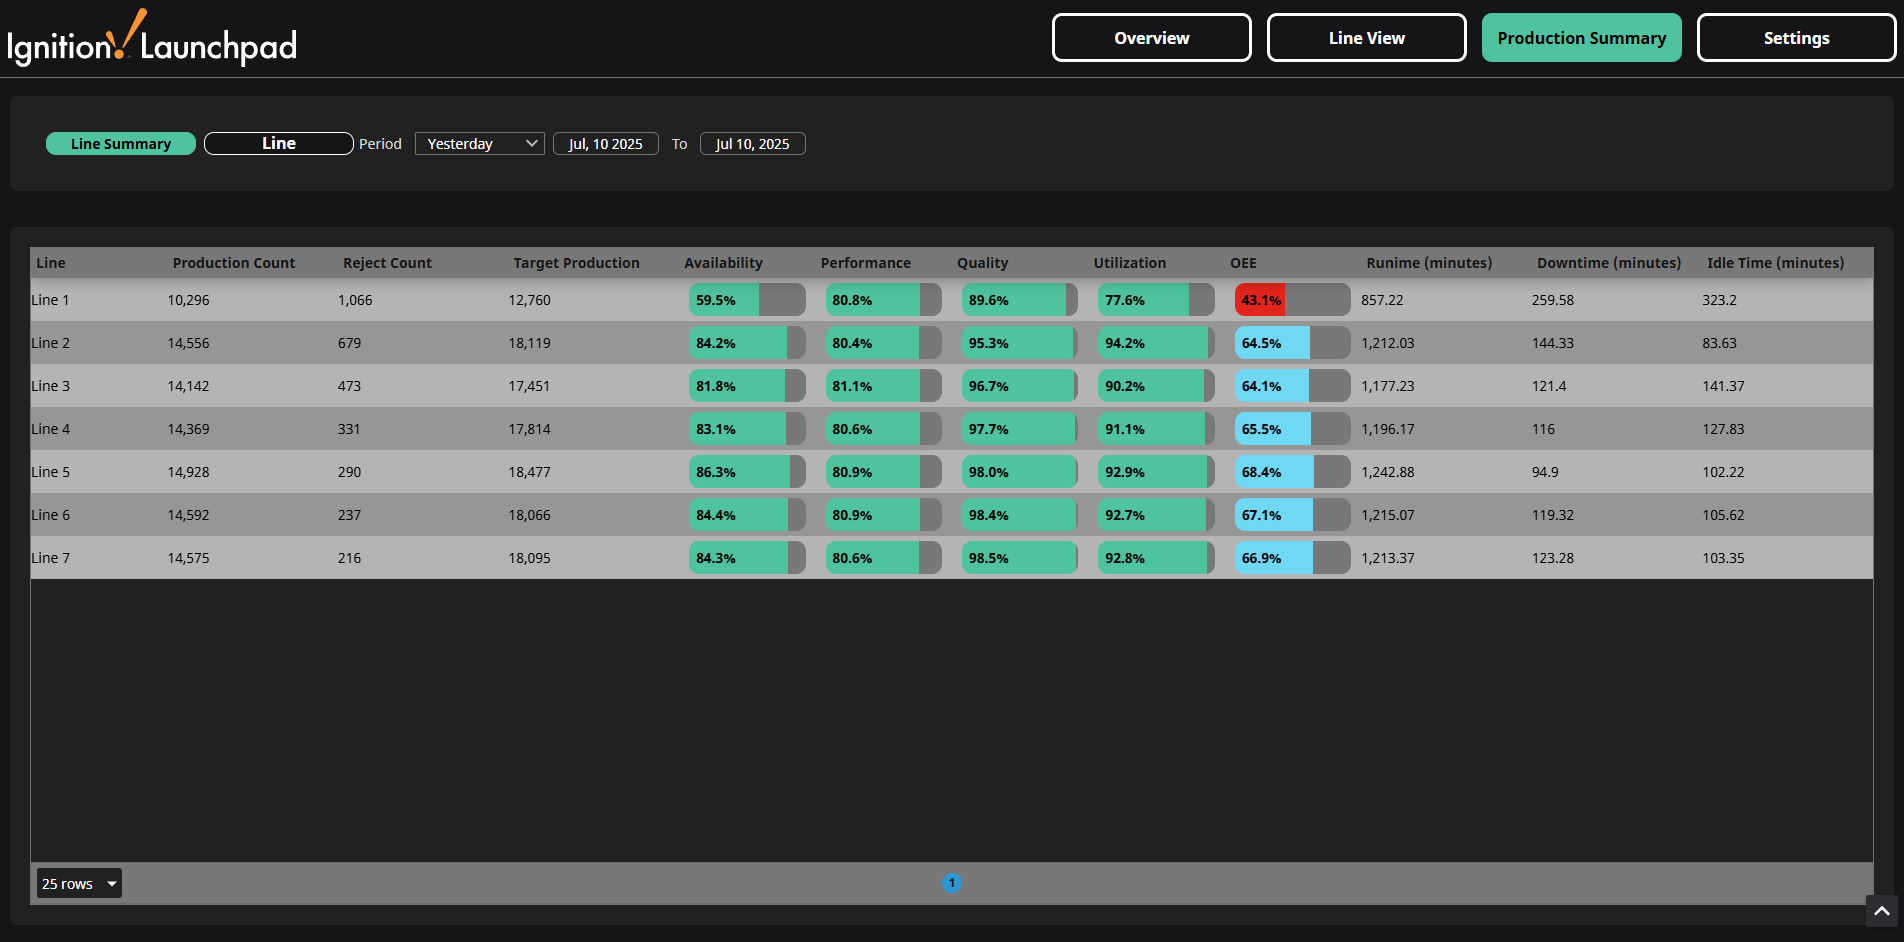Screen dimensions: 1904x942
Task: Click the Downtime (minutes) column header
Action: point(1608,263)
